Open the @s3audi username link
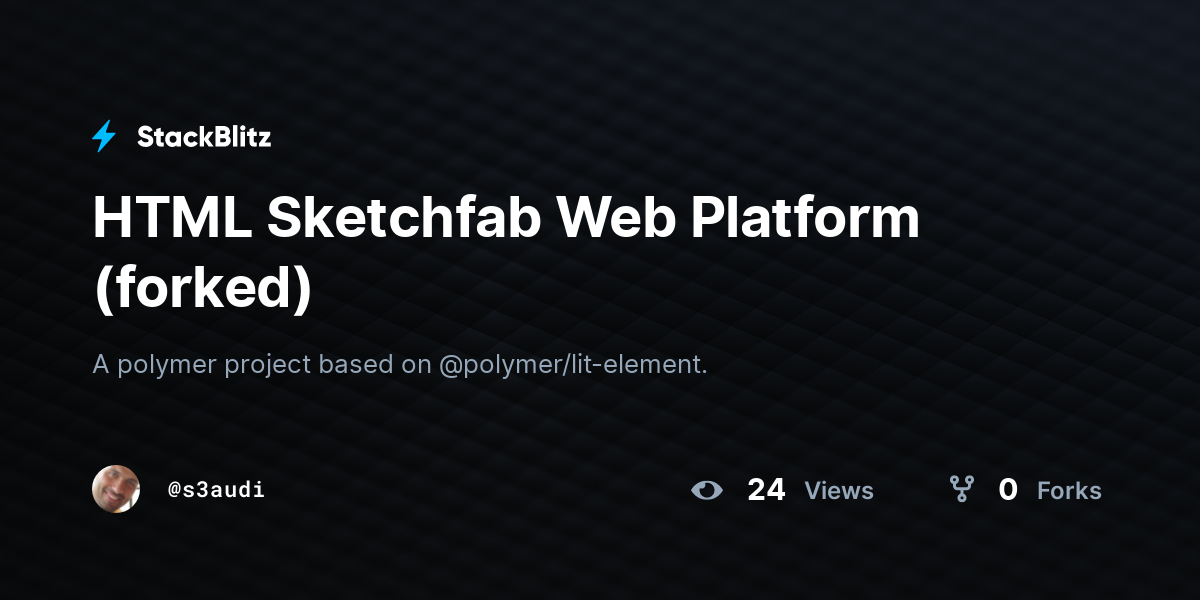 coord(216,490)
